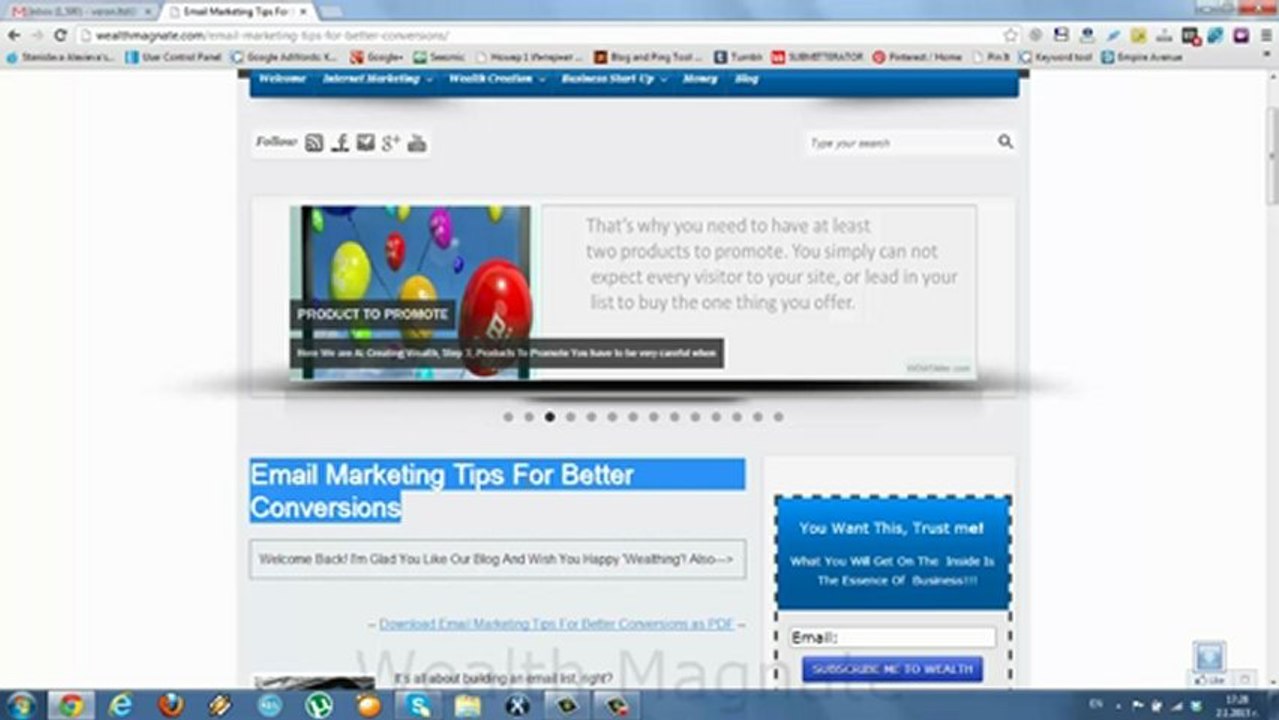Open the Google+ follow icon
The image size is (1279, 720).
391,143
